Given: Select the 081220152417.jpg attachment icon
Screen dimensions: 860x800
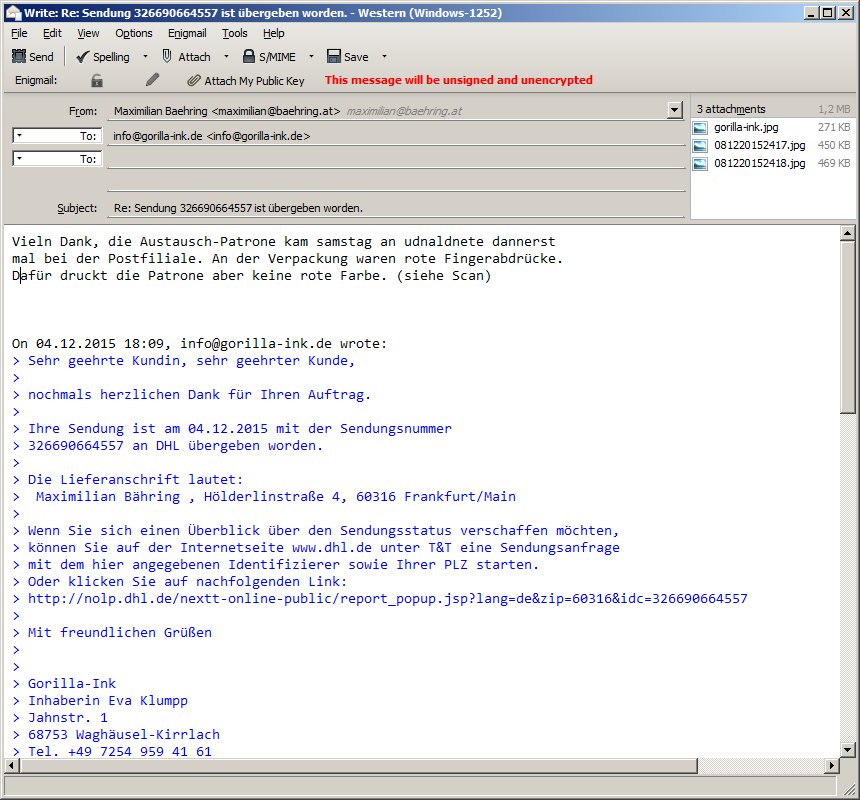Looking at the screenshot, I should click(700, 146).
